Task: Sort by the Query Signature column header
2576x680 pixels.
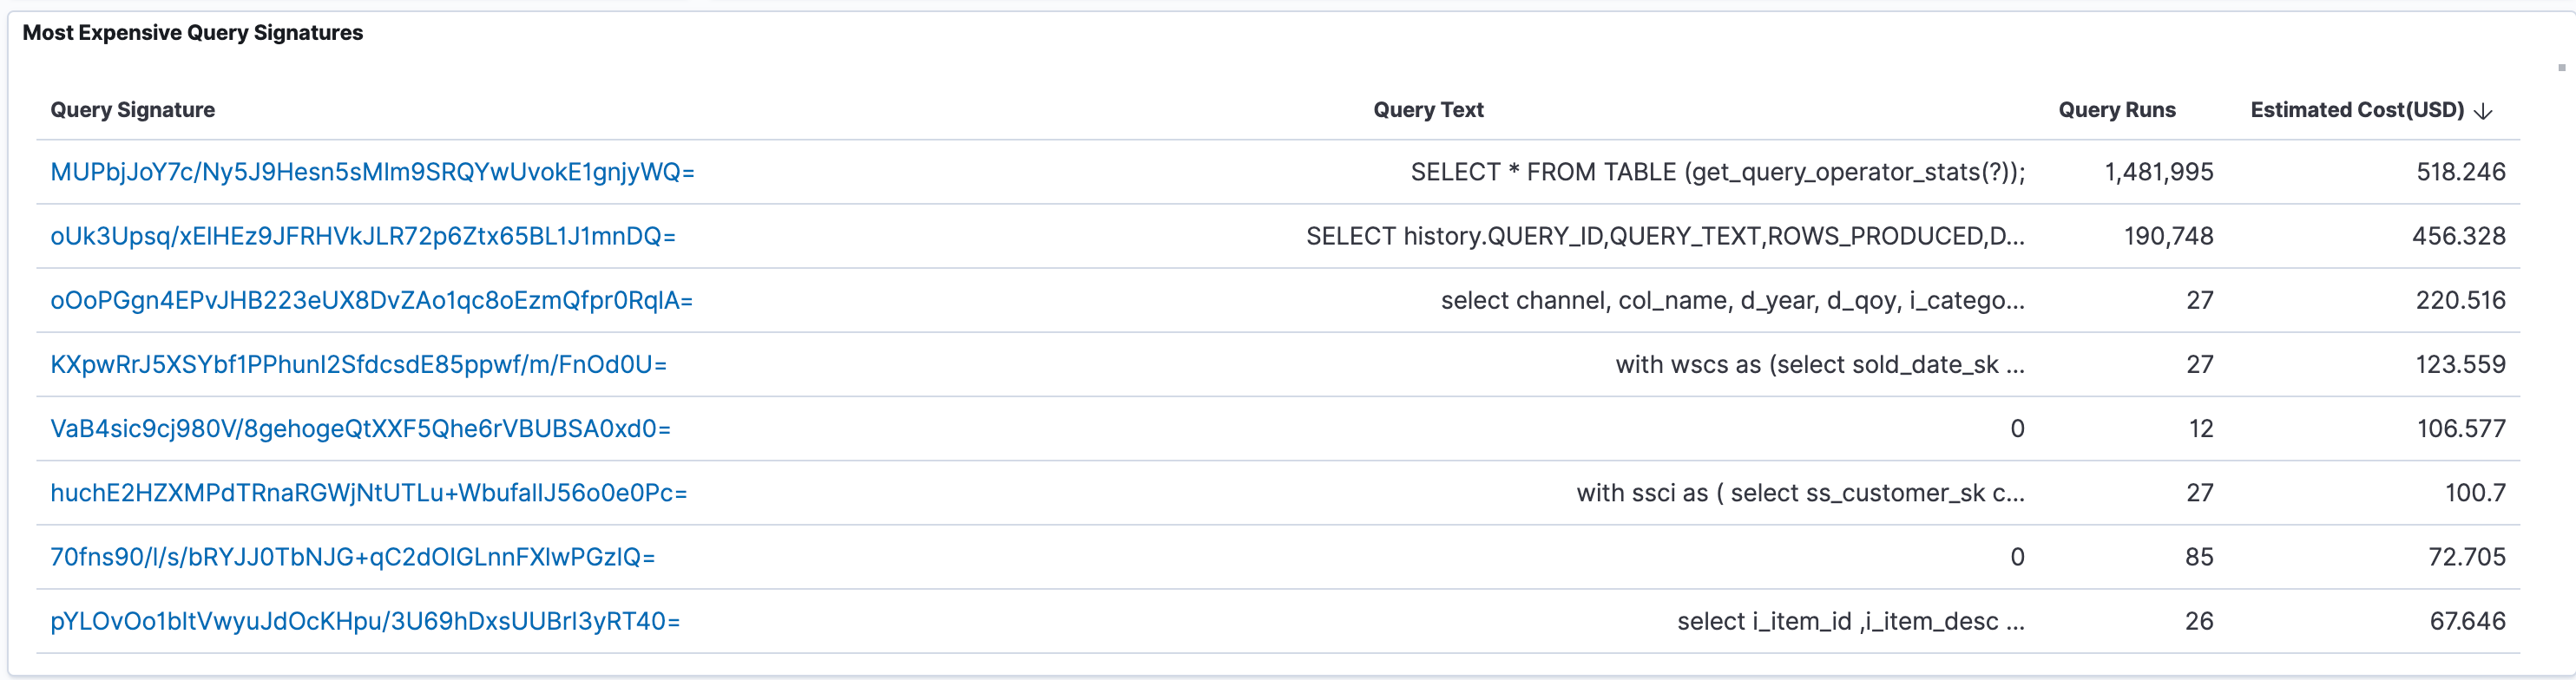Action: pos(132,110)
